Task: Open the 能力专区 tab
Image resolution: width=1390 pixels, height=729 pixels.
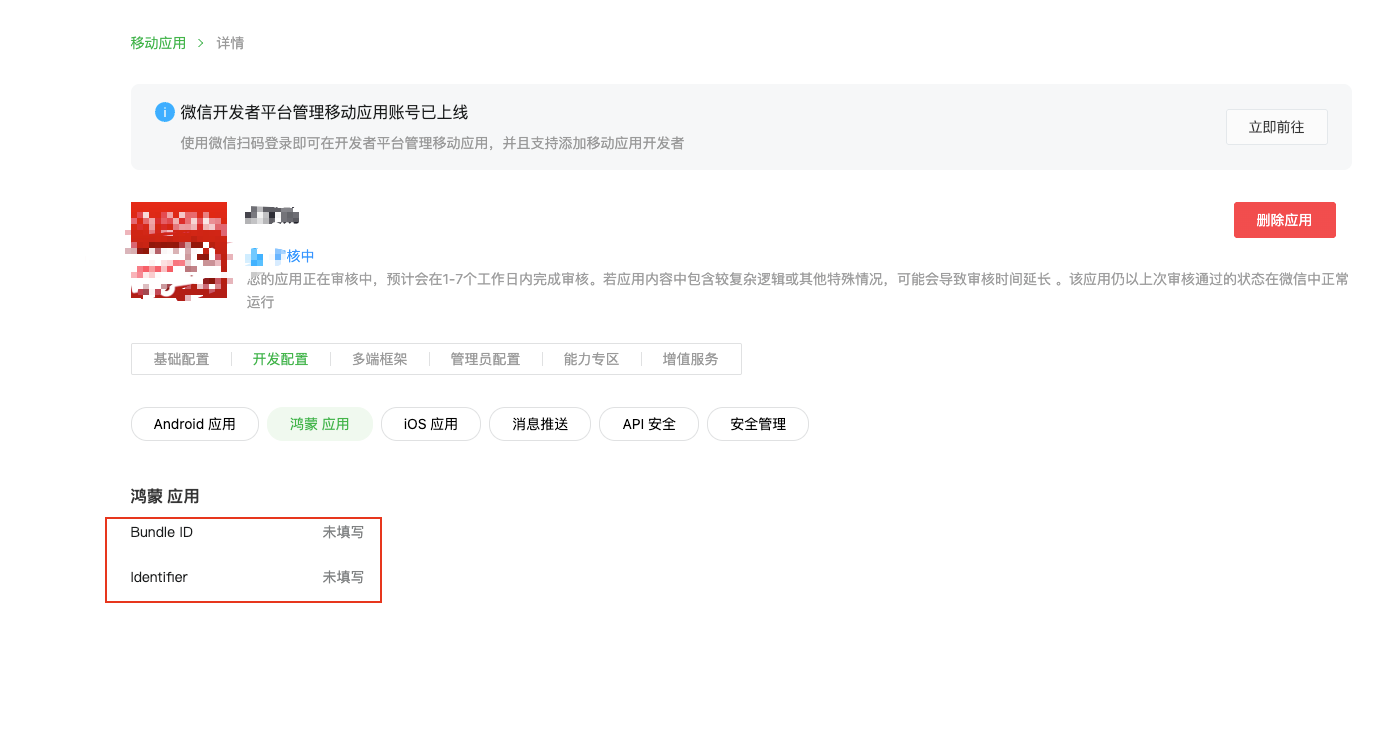Action: pyautogui.click(x=591, y=359)
